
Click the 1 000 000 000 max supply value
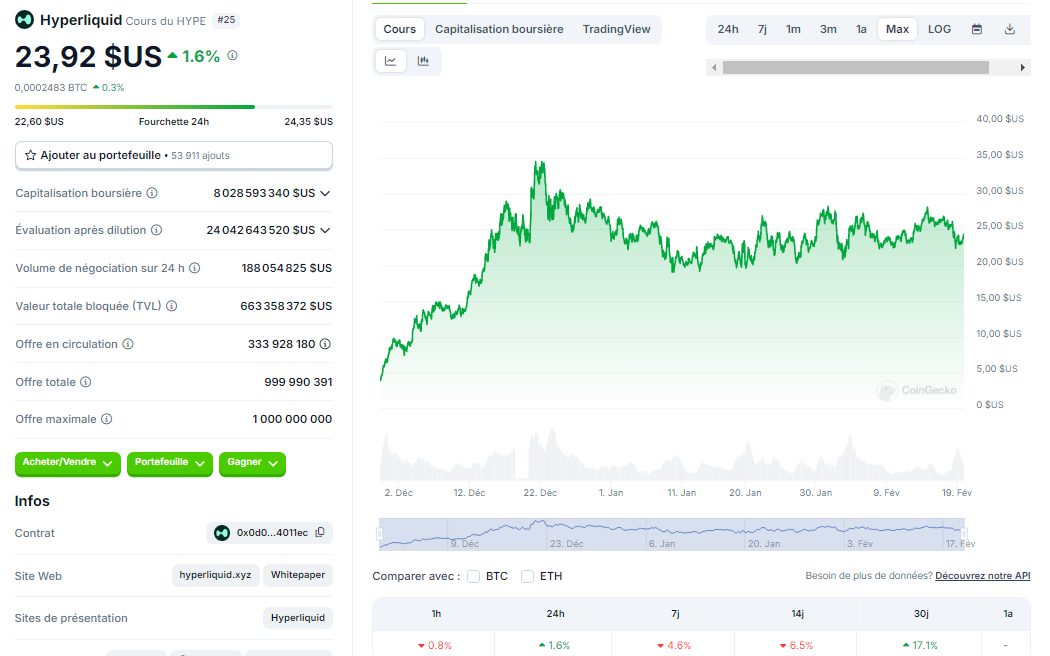pos(292,419)
